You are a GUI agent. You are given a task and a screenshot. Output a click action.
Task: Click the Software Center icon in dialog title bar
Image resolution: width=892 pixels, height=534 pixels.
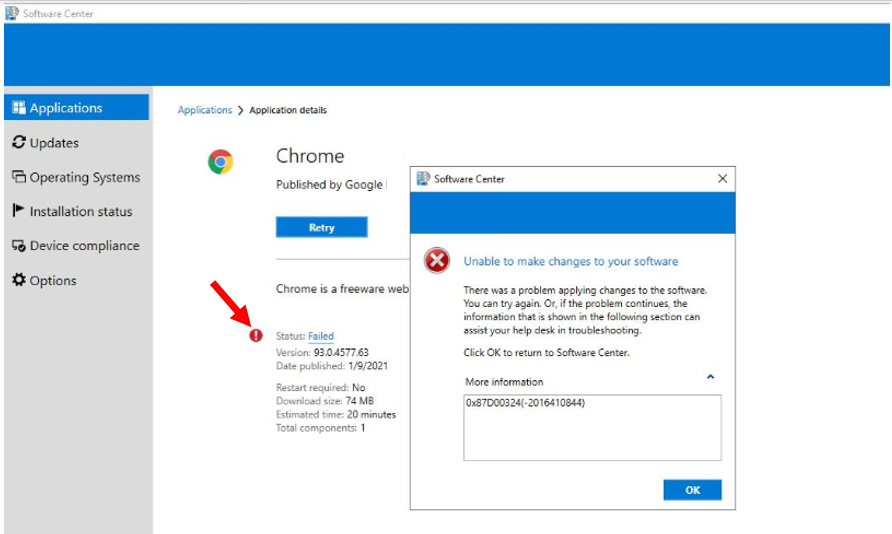(423, 179)
